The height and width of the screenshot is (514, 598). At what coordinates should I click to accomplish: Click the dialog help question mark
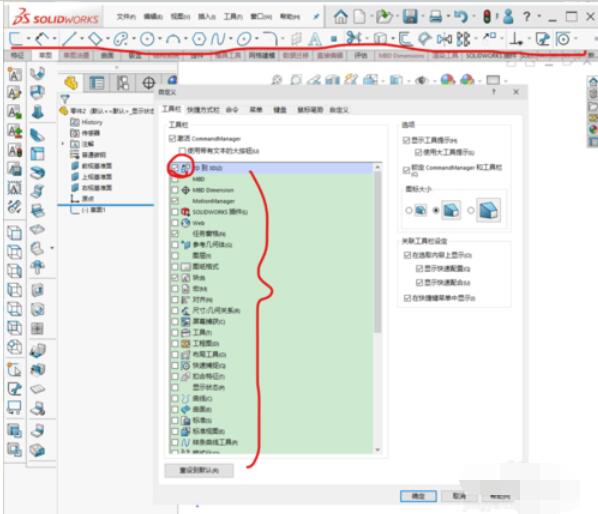(494, 92)
